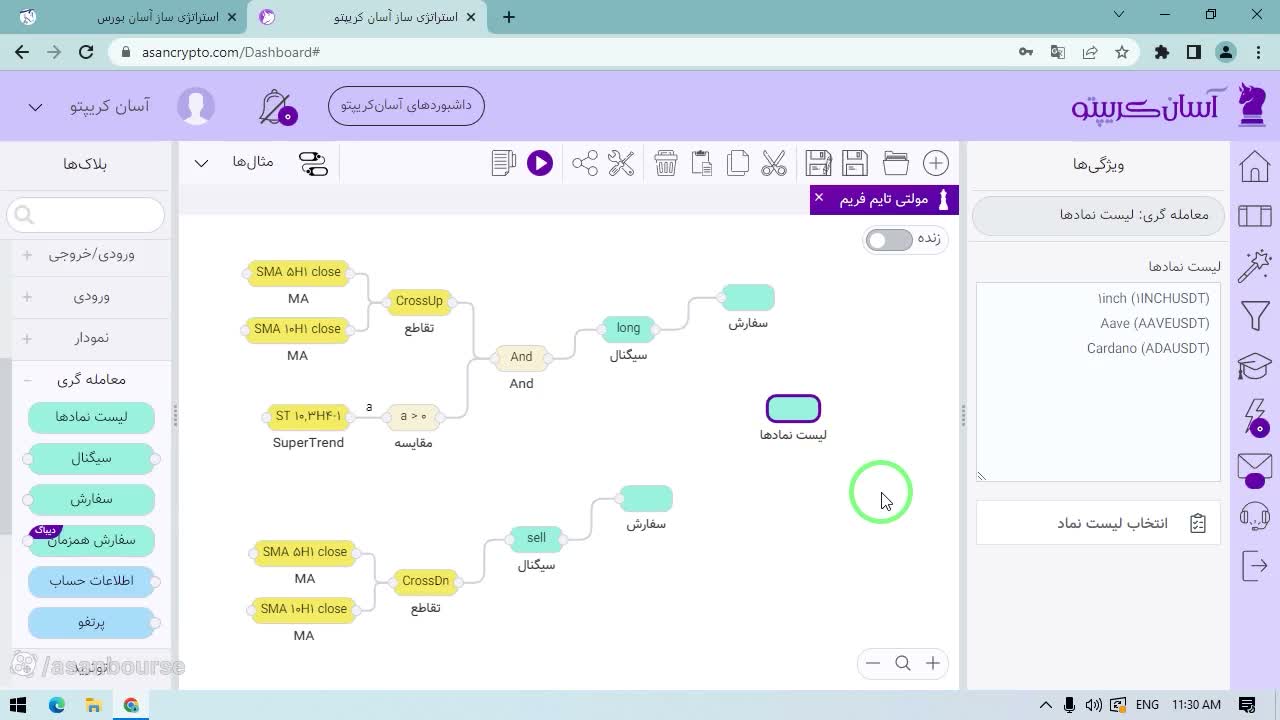Click the داشبوردهای آسان‌کریپتو button
This screenshot has height=720, width=1280.
406,105
